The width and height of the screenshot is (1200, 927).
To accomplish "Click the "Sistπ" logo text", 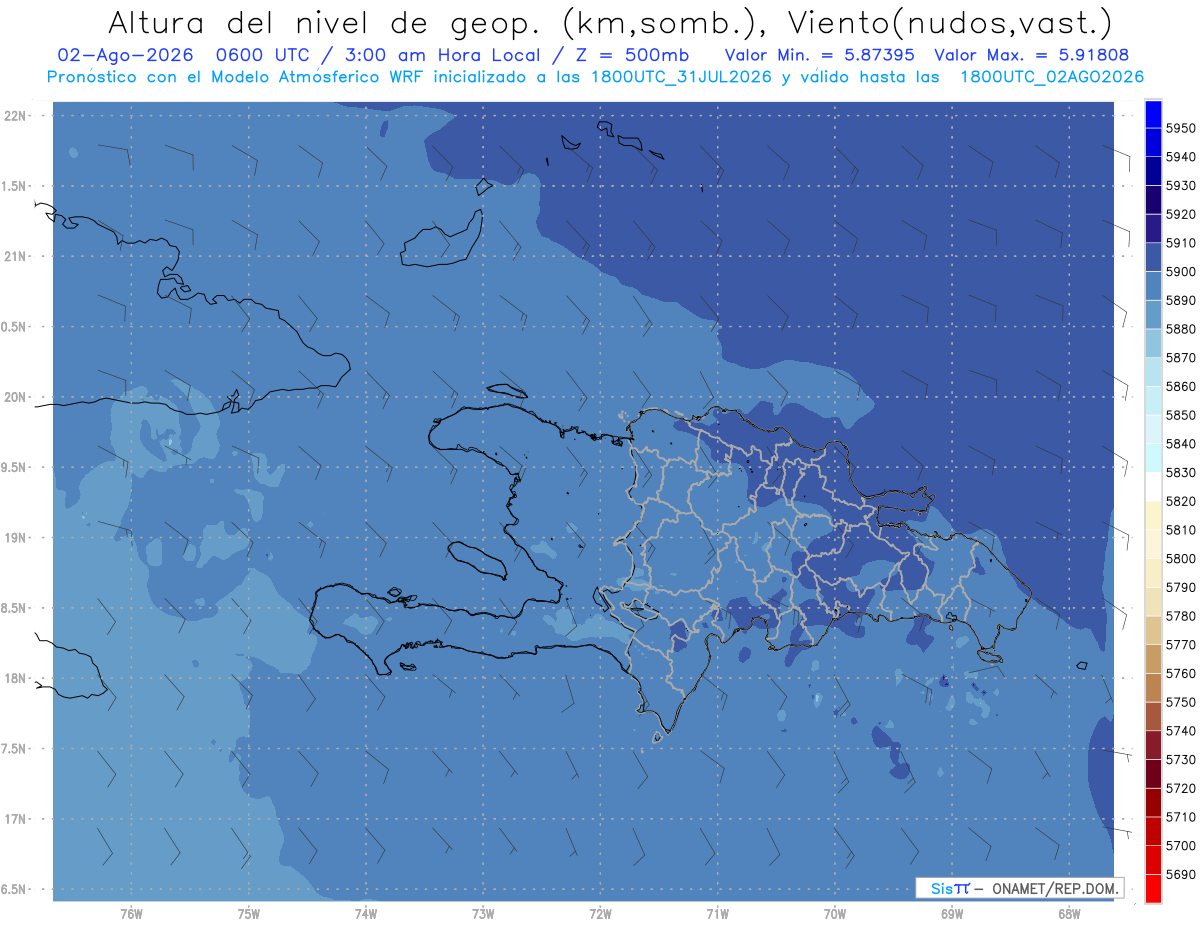I will coord(949,888).
